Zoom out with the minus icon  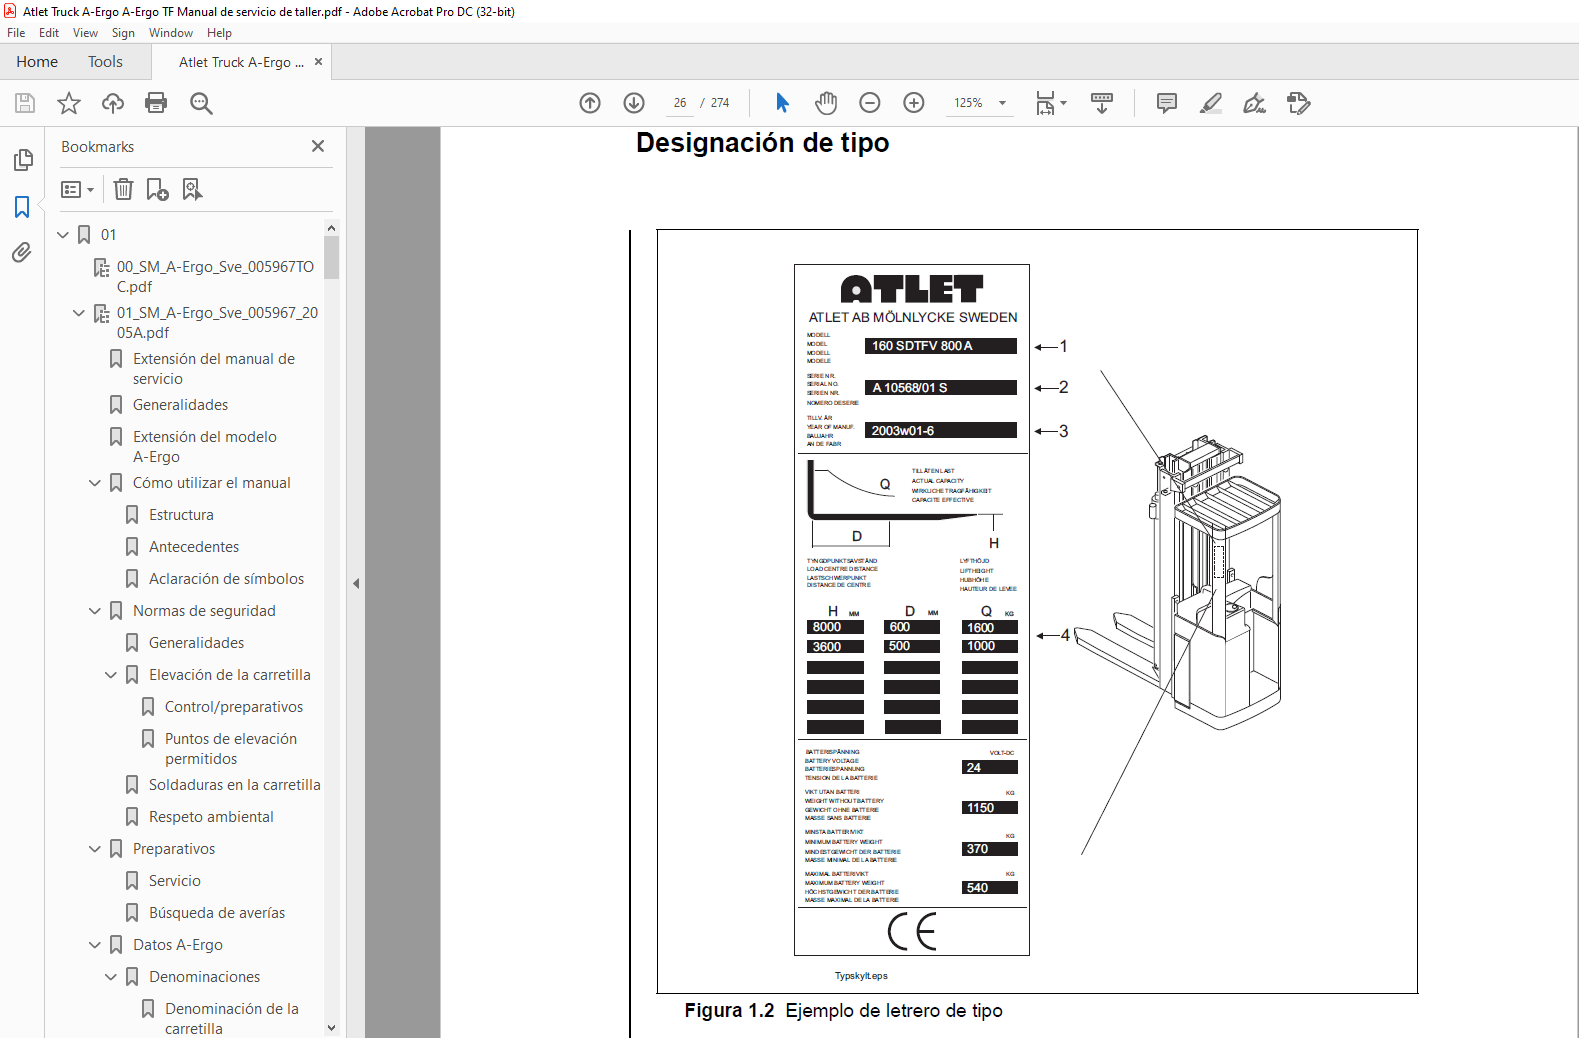(x=870, y=103)
